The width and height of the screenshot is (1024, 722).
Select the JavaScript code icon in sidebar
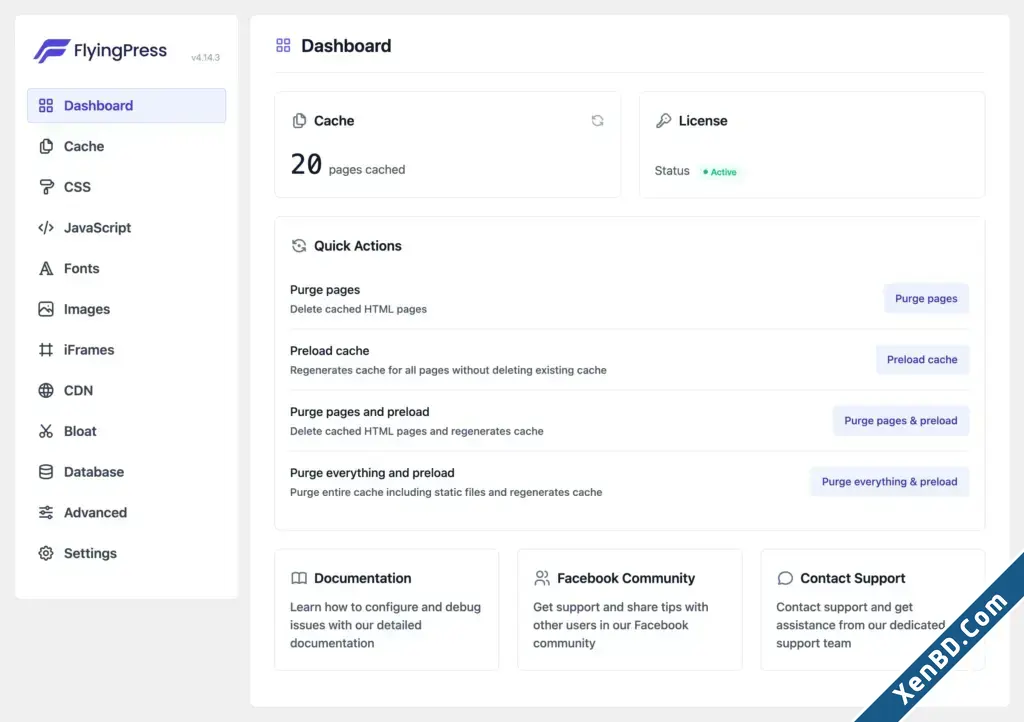[x=46, y=228]
